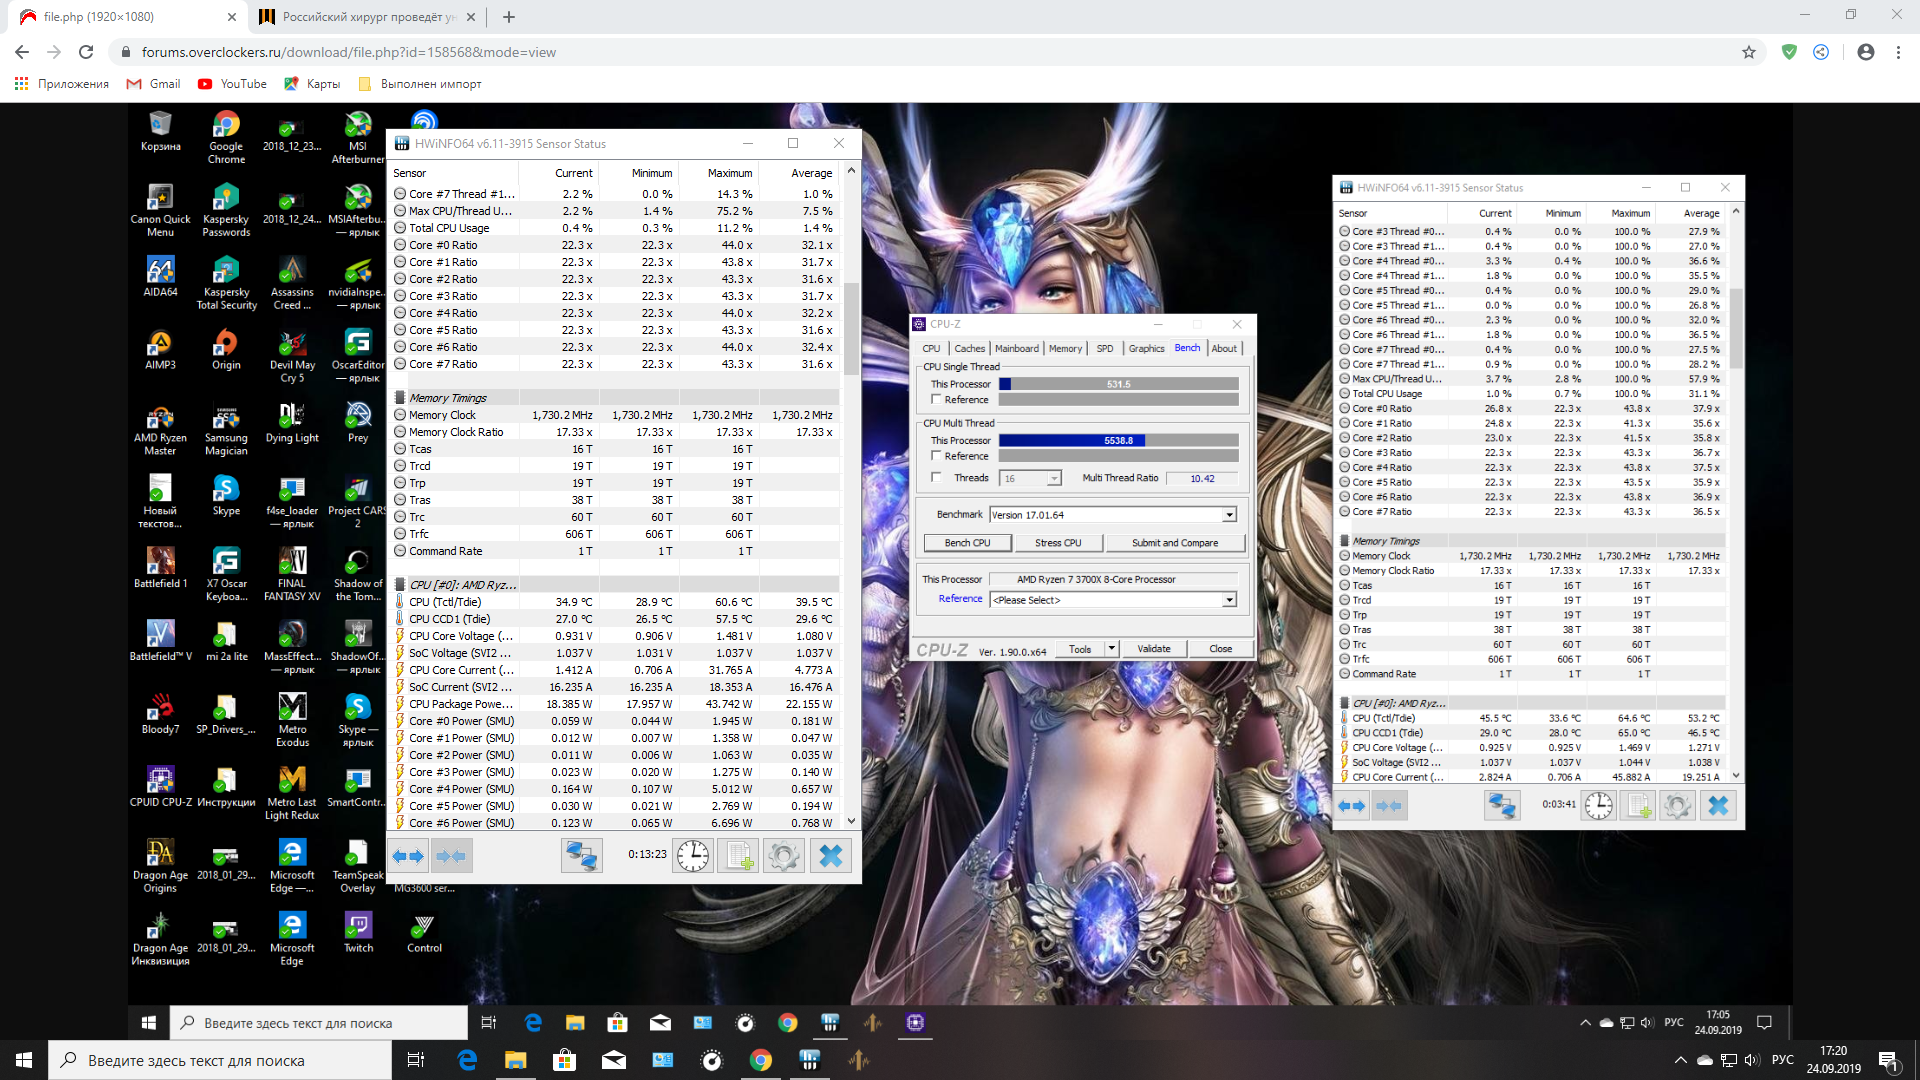Viewport: 1920px width, 1080px height.
Task: Enable the Reference checkbox under CPU Single Thread
Action: 937,399
